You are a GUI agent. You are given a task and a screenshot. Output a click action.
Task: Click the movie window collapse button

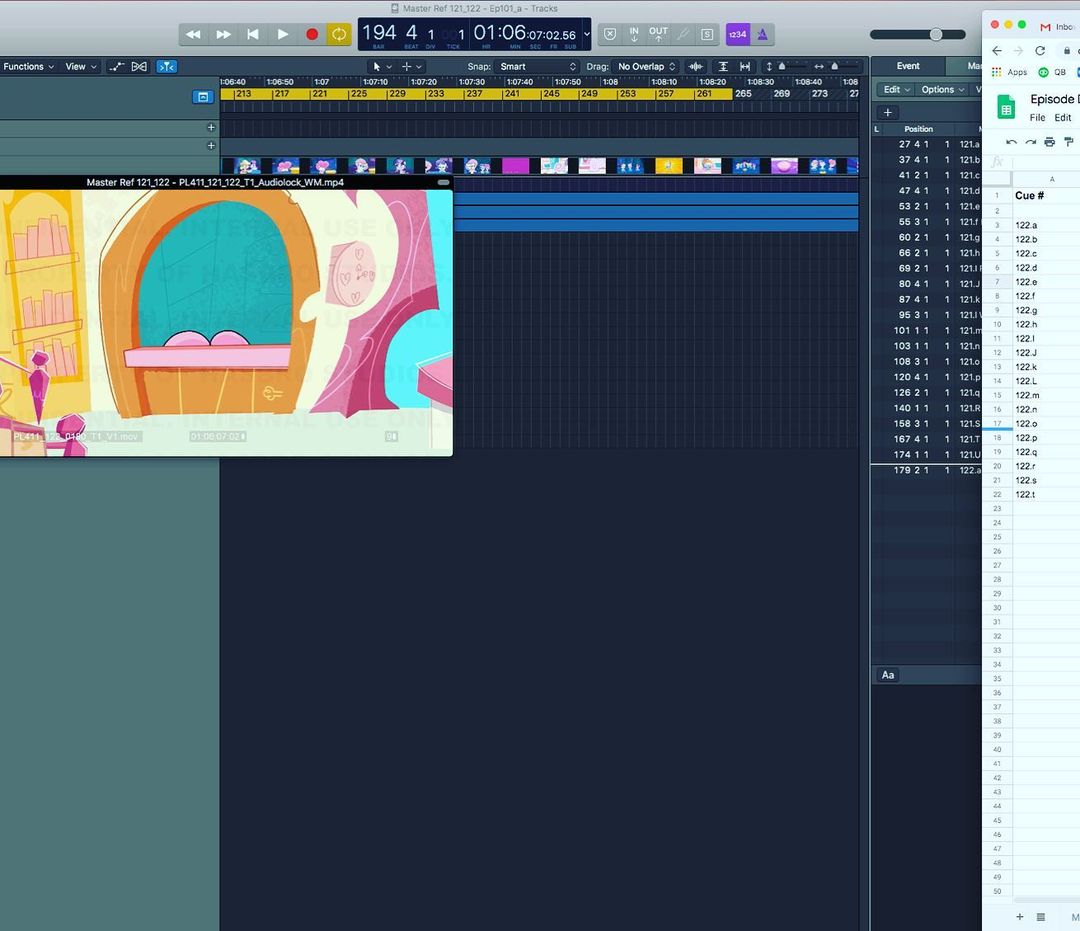pyautogui.click(x=444, y=182)
